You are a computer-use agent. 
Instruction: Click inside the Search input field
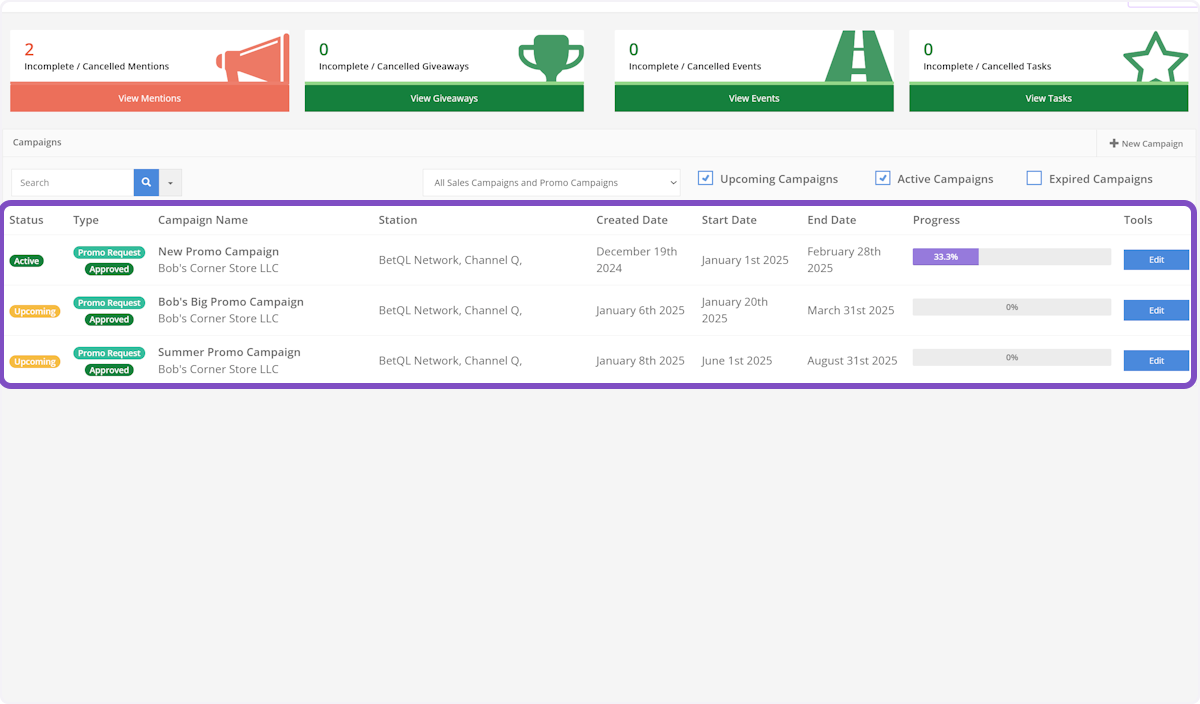click(72, 183)
